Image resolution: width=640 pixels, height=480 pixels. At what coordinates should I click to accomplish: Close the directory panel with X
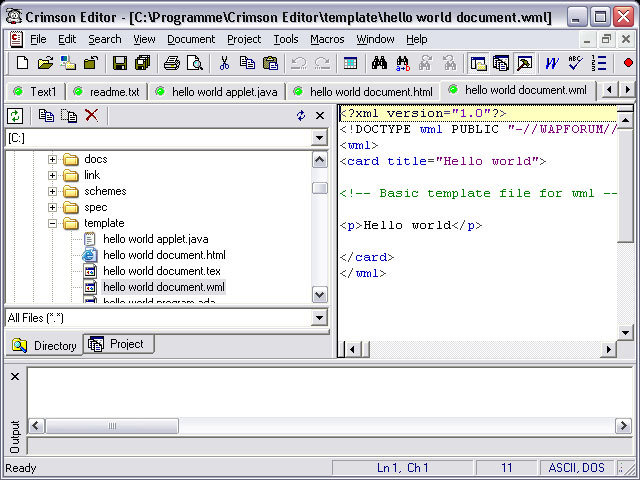coord(320,116)
